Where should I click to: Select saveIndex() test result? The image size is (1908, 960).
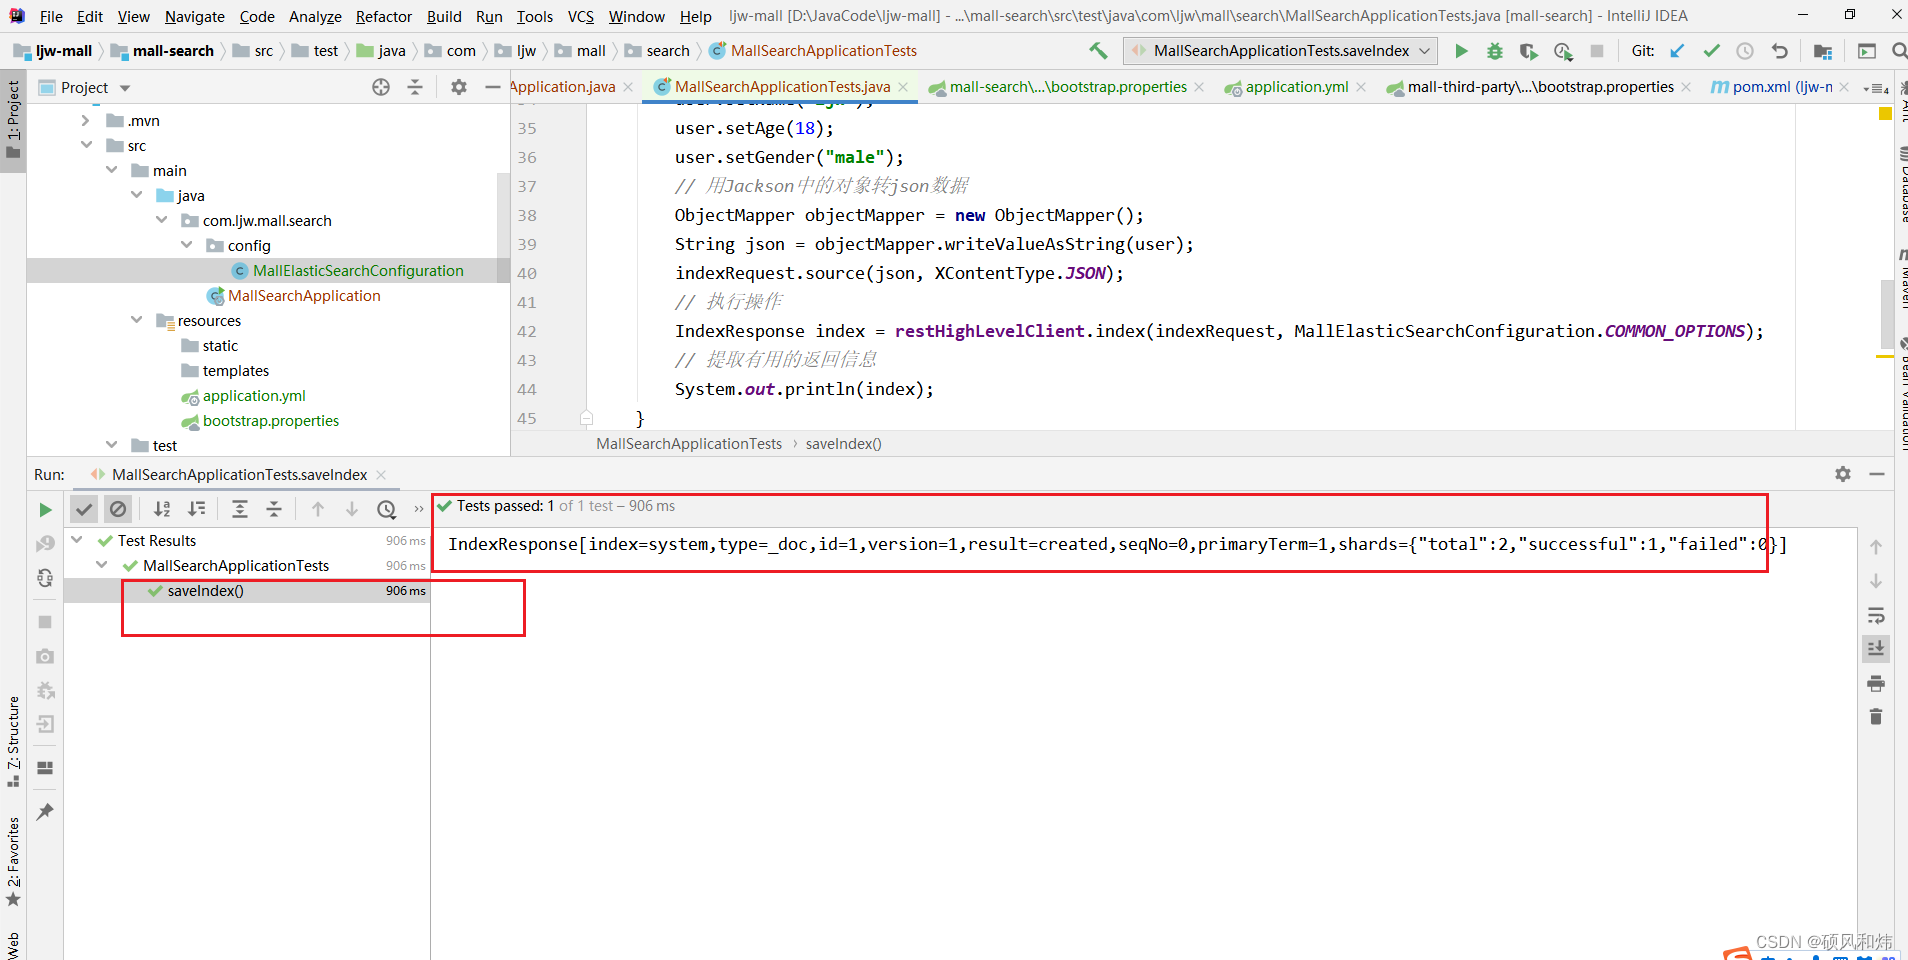click(x=206, y=591)
